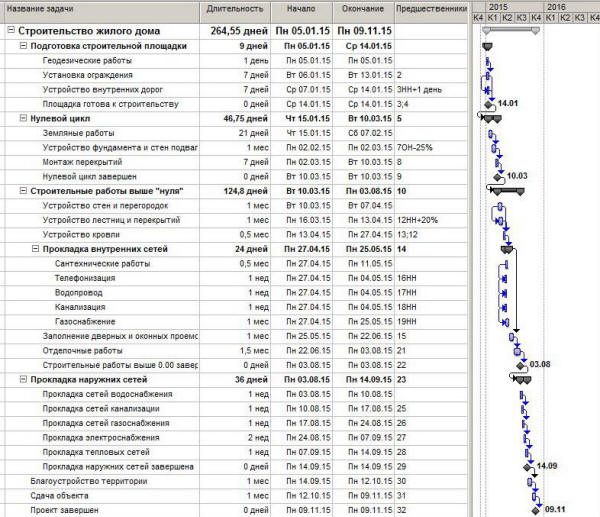600x517 pixels.
Task: Click the Газоснабжение Gantt bar
Action: pyautogui.click(x=506, y=322)
